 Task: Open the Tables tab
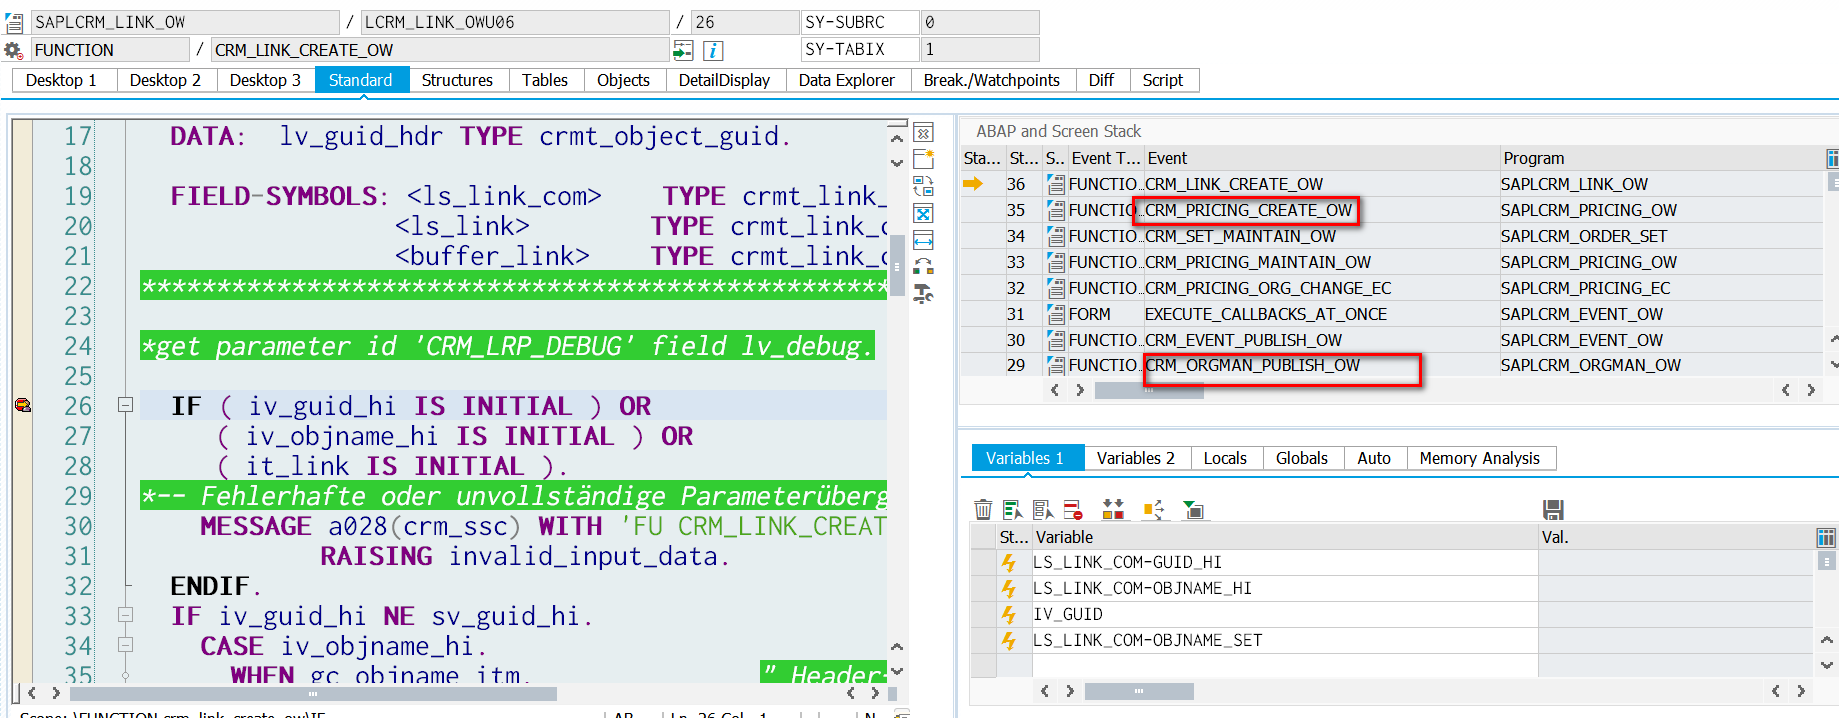pyautogui.click(x=545, y=80)
